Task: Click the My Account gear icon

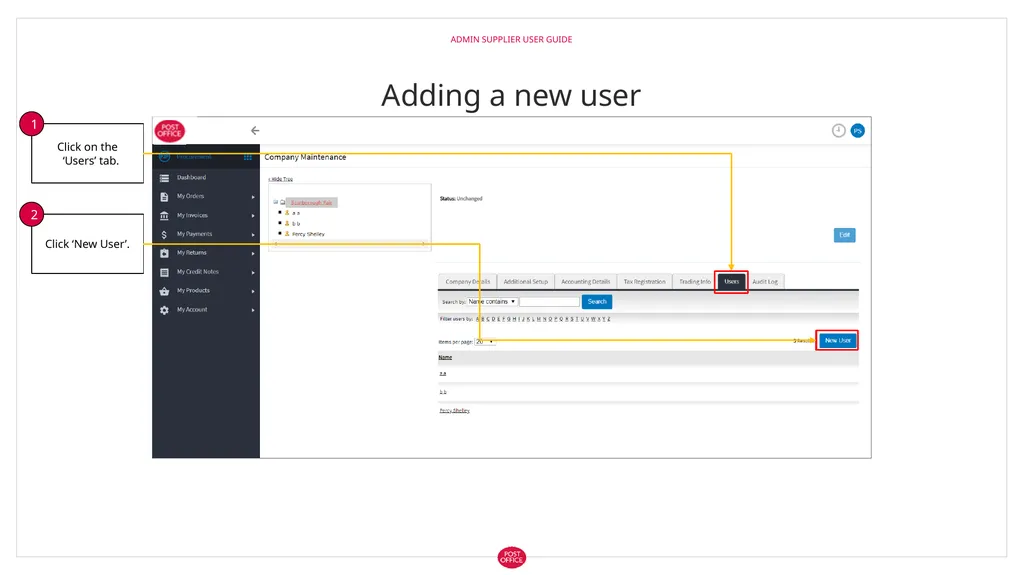Action: pyautogui.click(x=164, y=310)
